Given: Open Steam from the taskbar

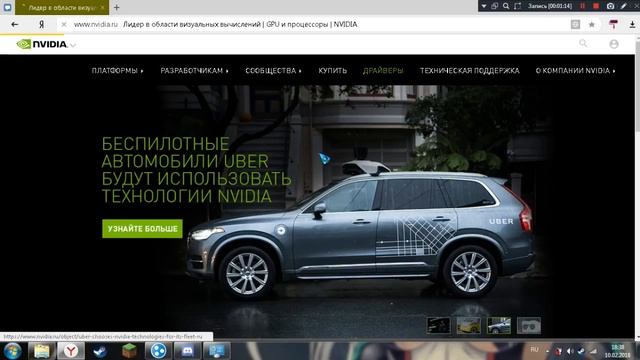Looking at the screenshot, I should click(x=100, y=351).
